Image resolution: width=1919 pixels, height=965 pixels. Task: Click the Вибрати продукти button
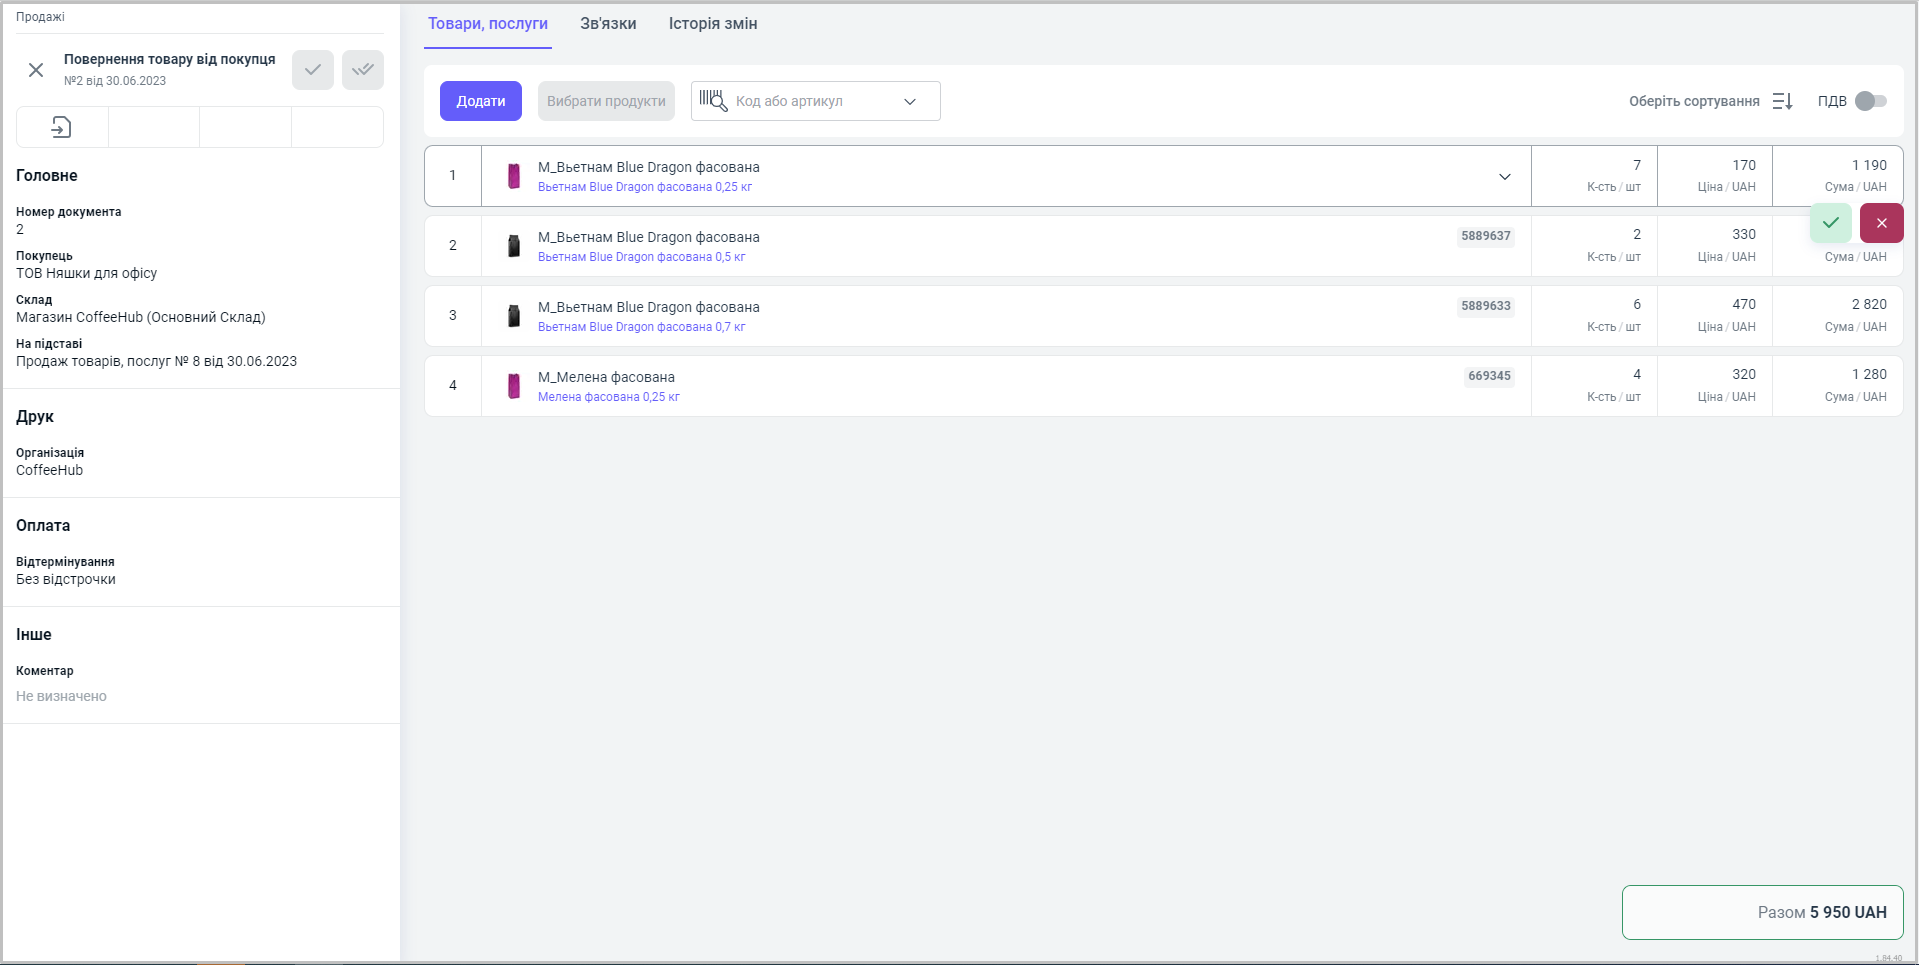coord(606,101)
